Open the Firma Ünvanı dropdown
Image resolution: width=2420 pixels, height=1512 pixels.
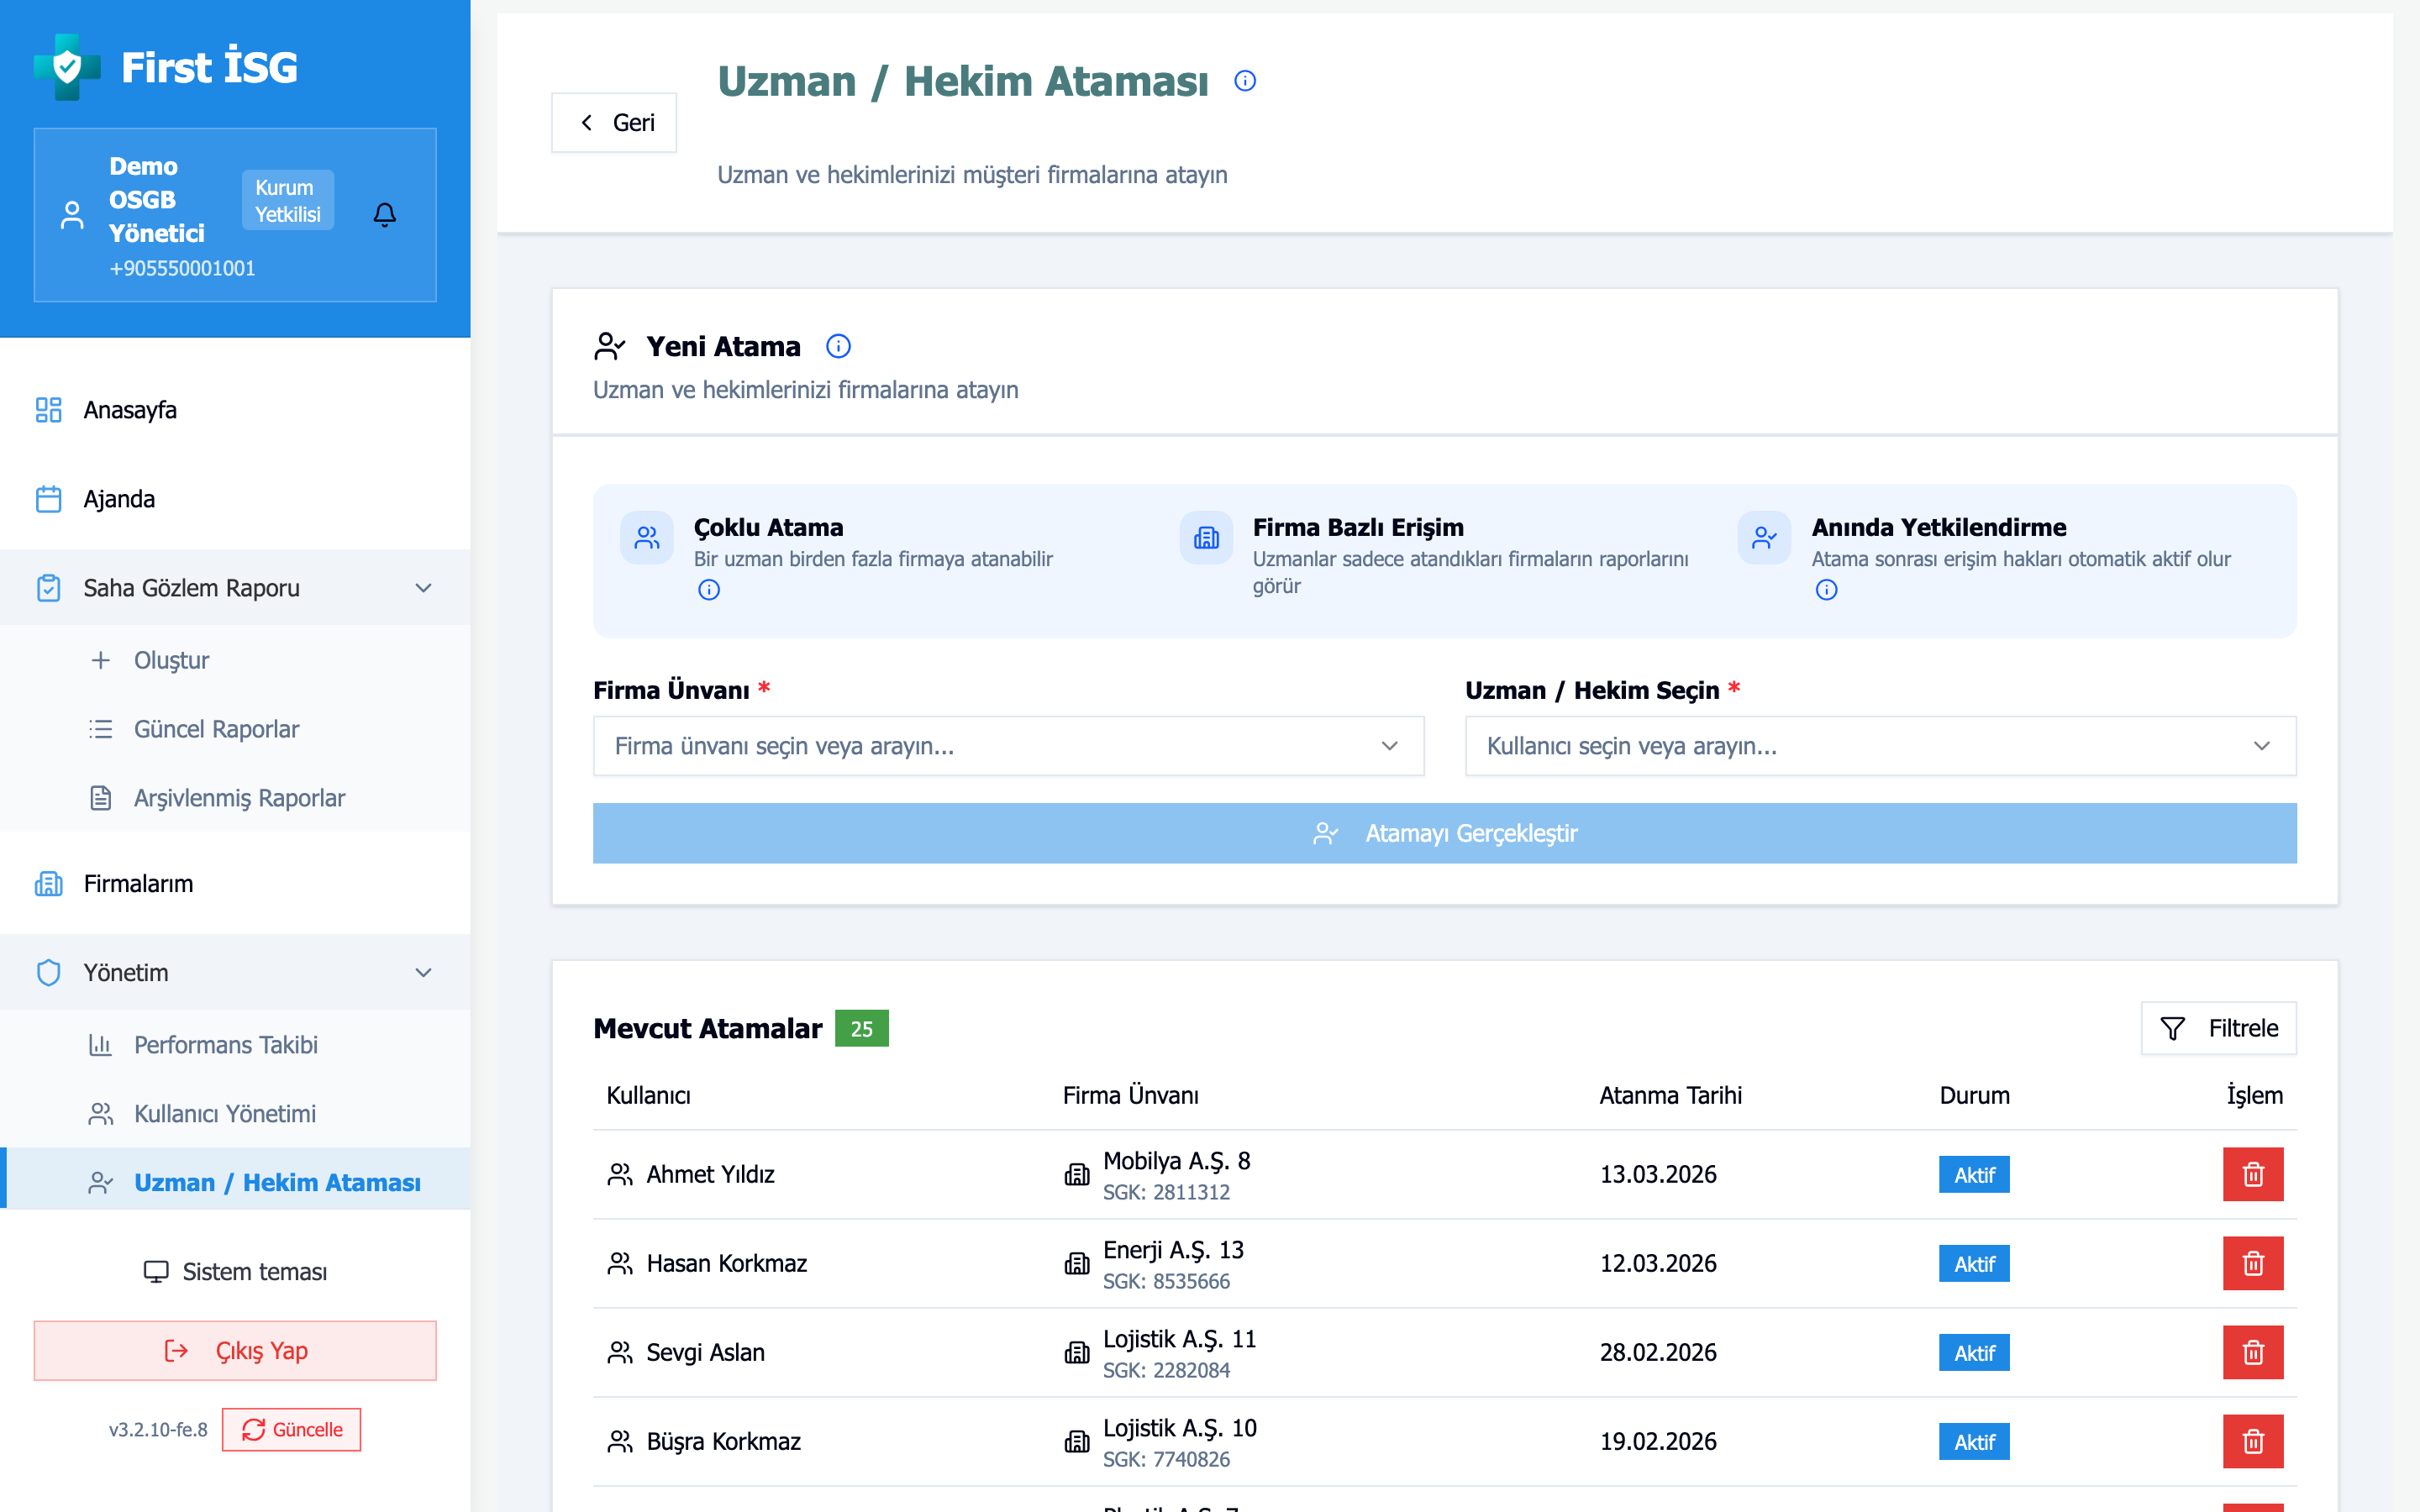point(1008,746)
